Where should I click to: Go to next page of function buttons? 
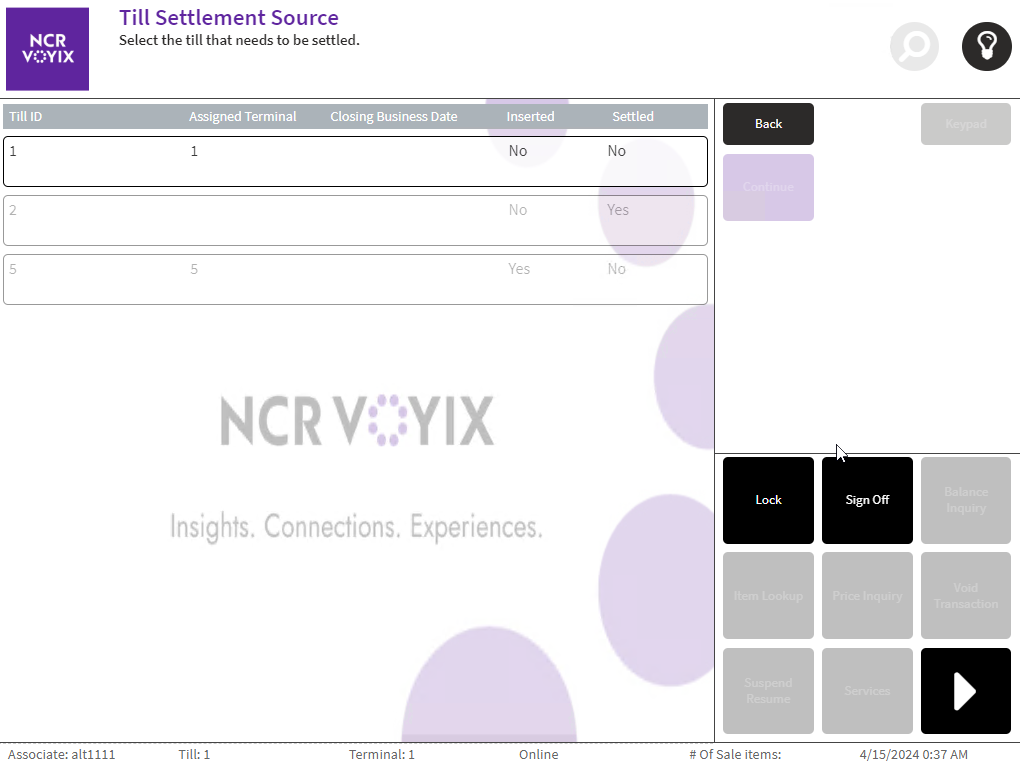point(965,691)
